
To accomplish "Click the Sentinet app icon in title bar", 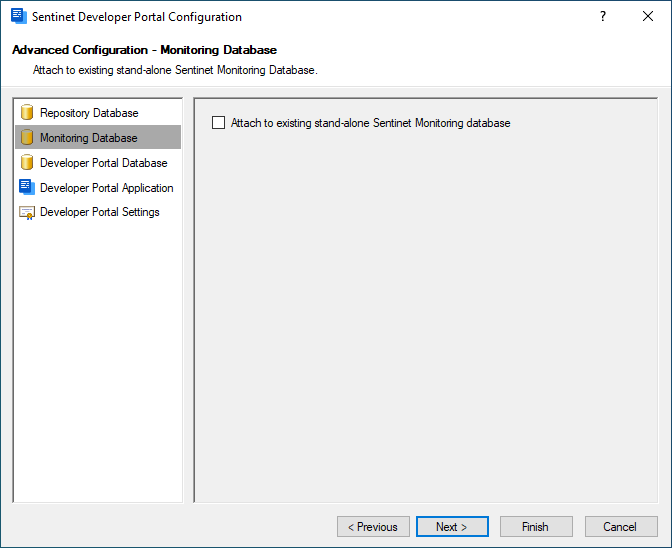I will (19, 16).
